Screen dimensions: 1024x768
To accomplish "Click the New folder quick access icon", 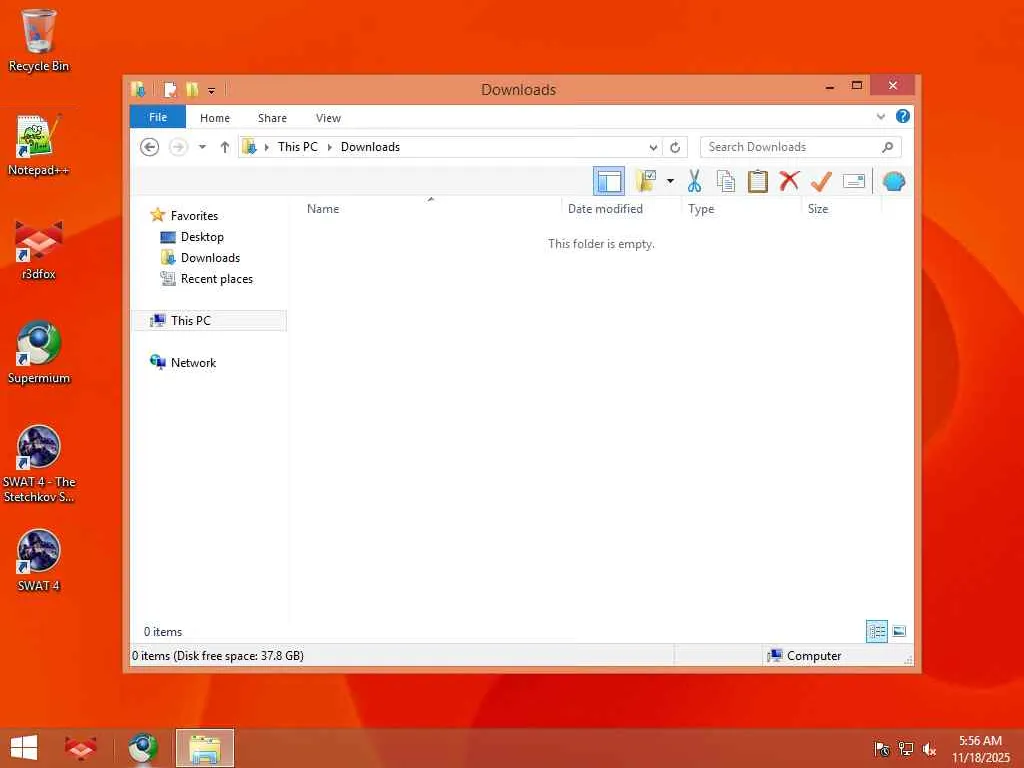I will pyautogui.click(x=192, y=89).
